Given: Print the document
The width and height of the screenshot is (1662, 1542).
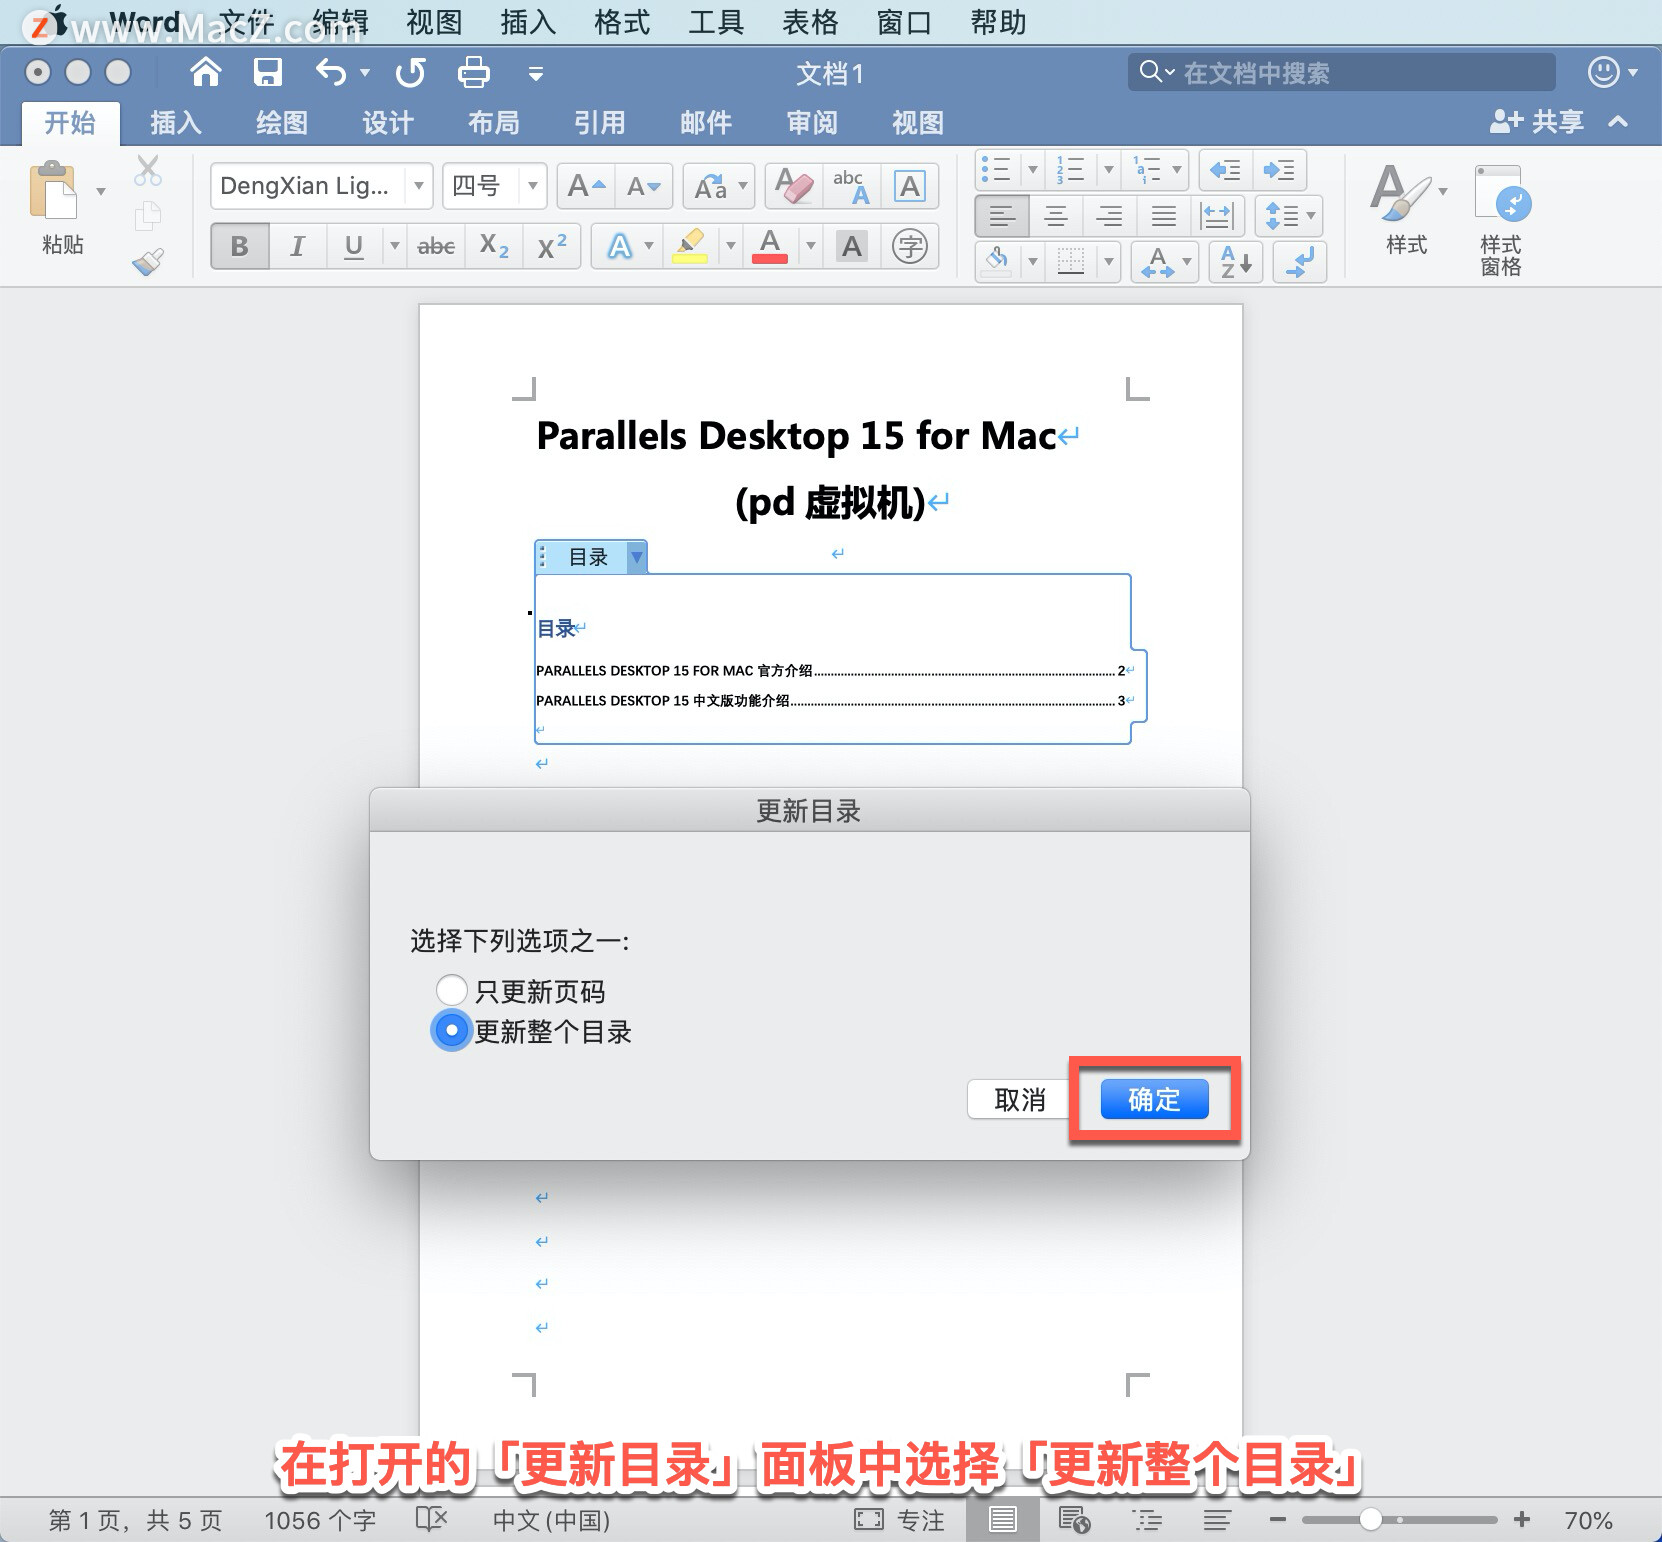Looking at the screenshot, I should coord(473,72).
